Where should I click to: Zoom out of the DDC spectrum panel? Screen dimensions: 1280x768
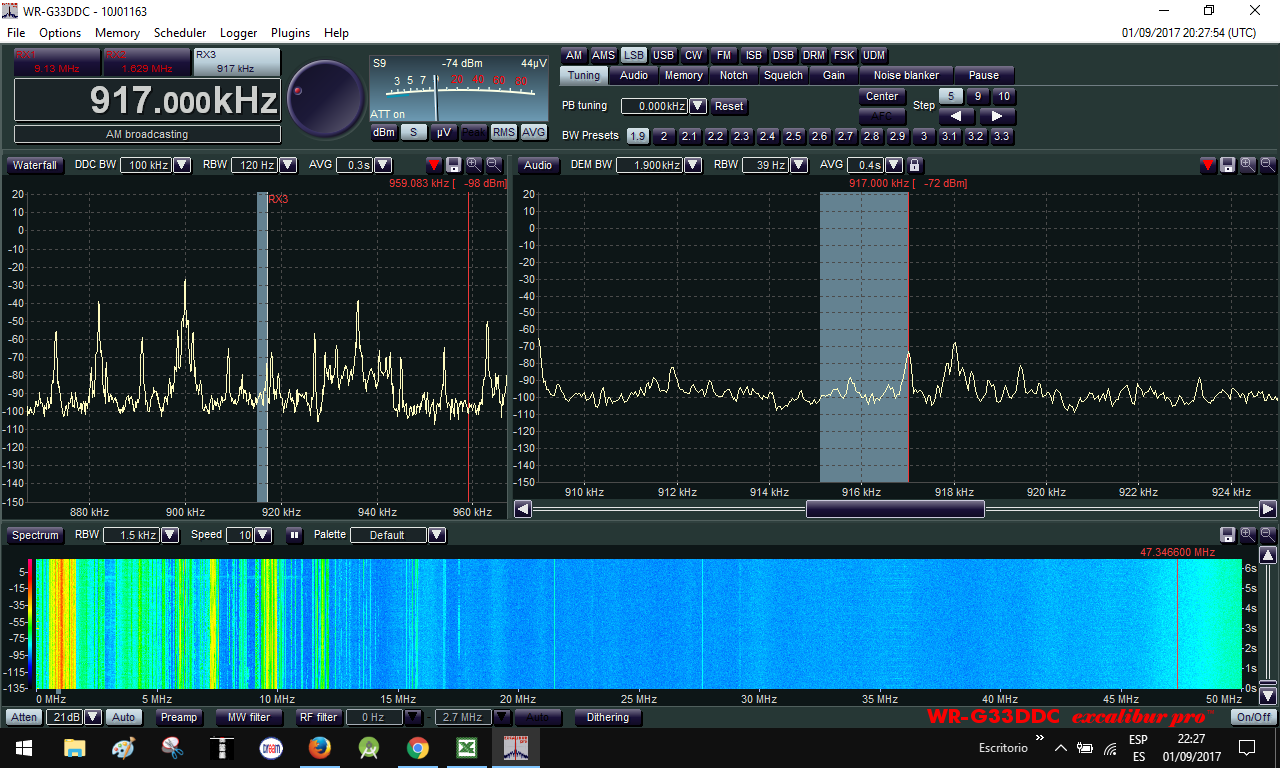[493, 165]
